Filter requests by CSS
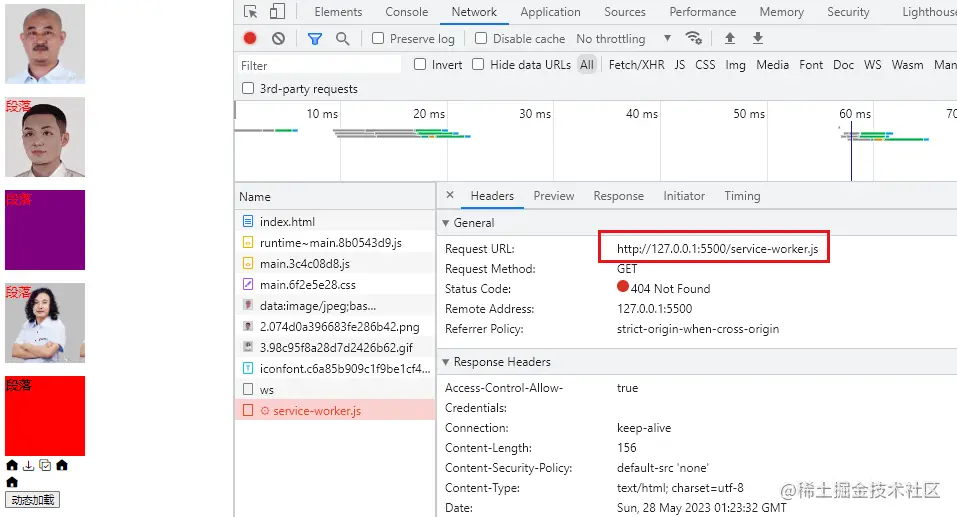 point(705,65)
